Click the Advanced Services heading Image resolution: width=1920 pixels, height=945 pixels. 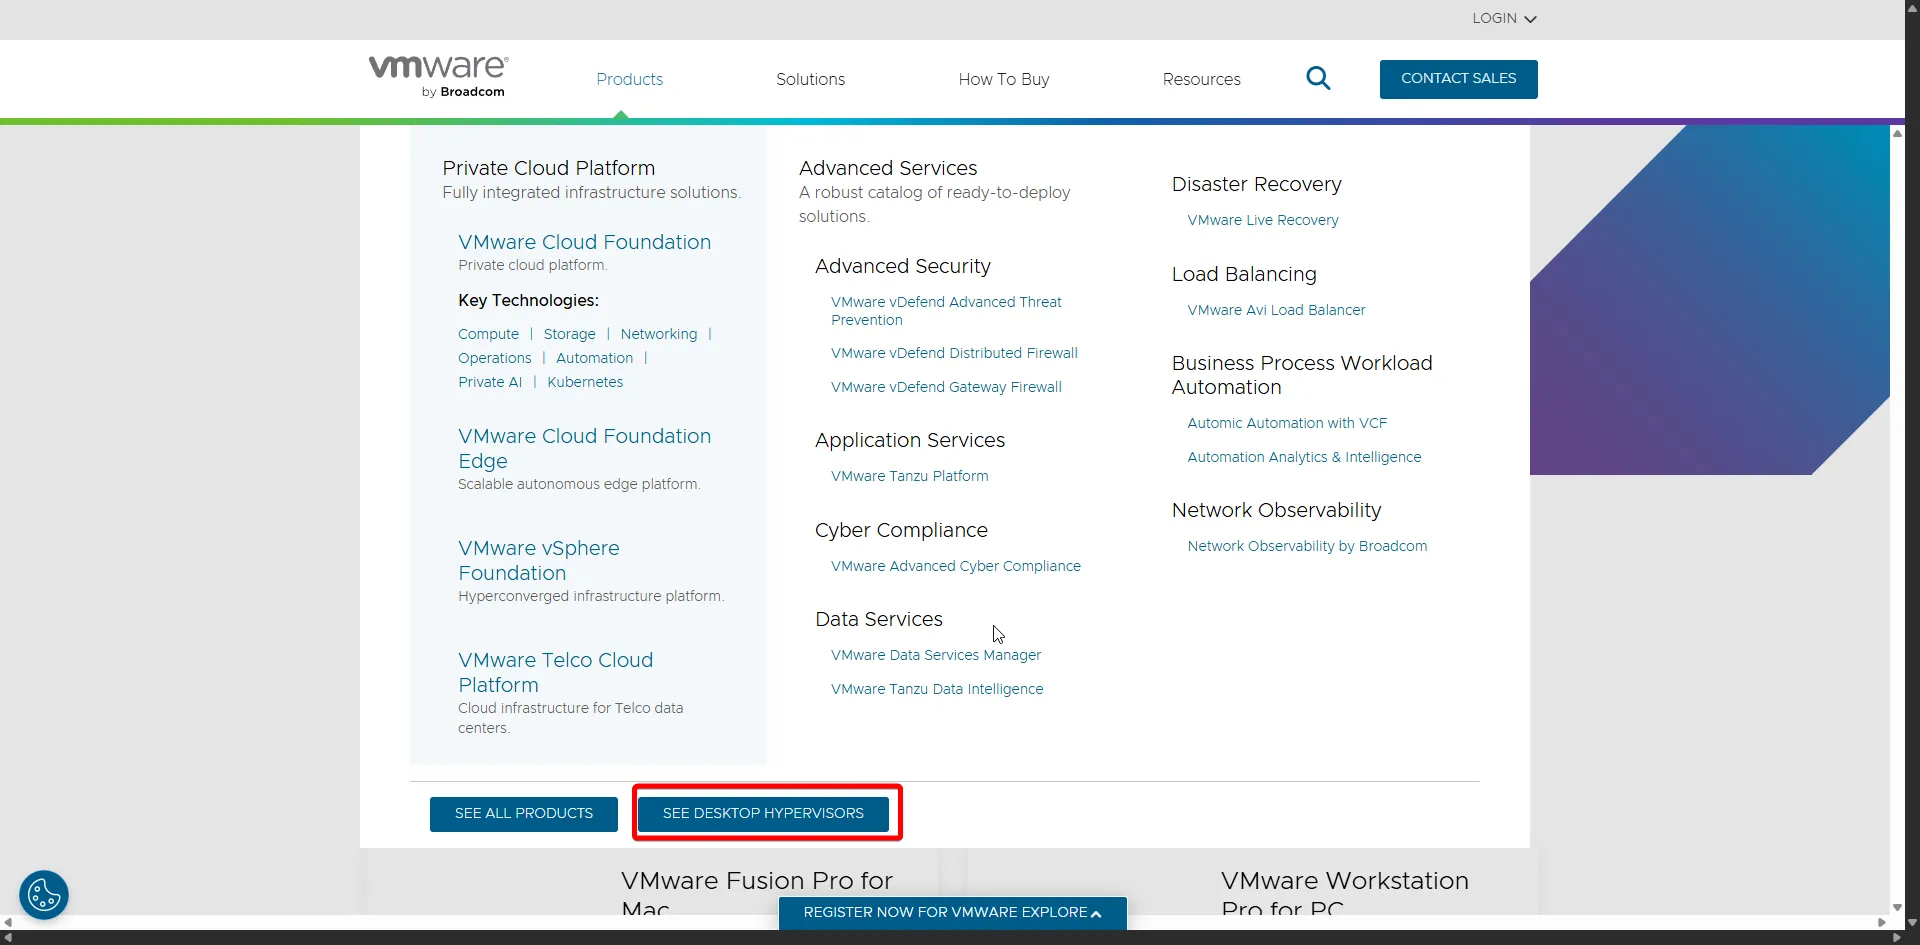point(888,168)
